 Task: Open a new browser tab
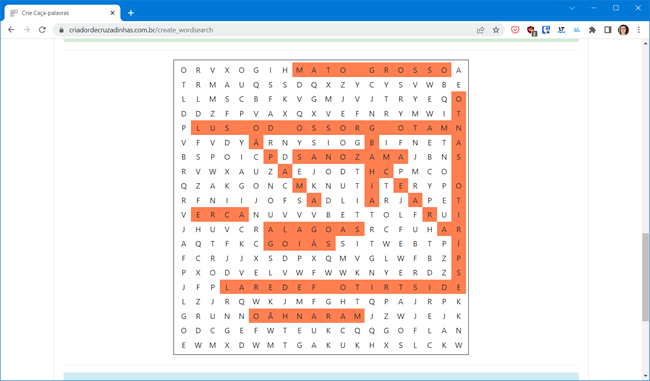[131, 13]
